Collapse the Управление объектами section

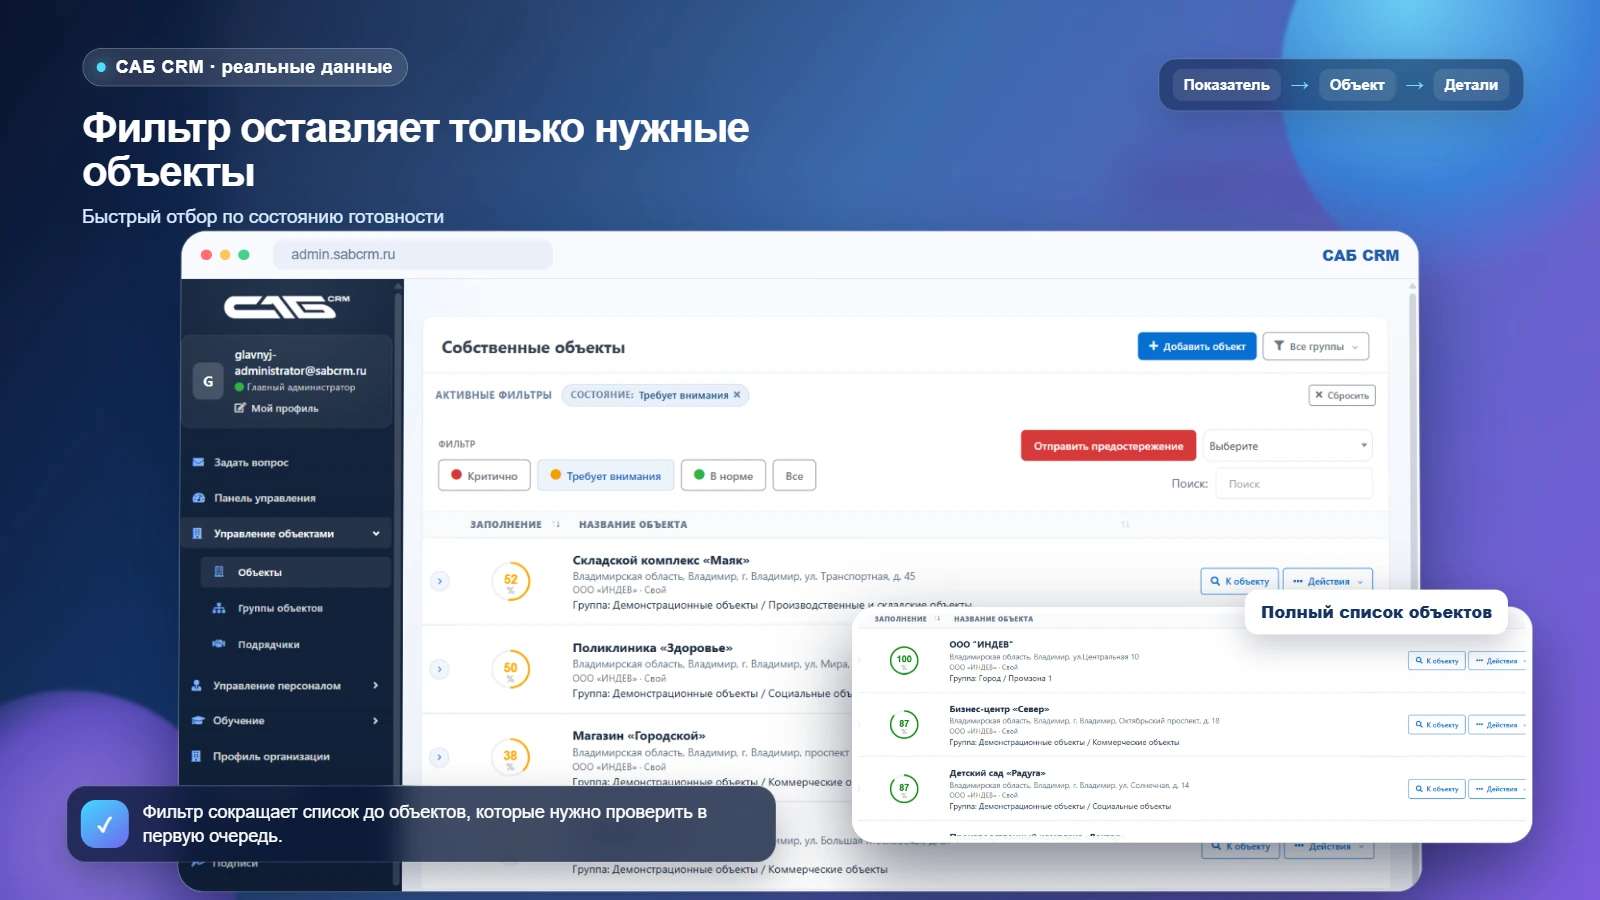point(287,534)
